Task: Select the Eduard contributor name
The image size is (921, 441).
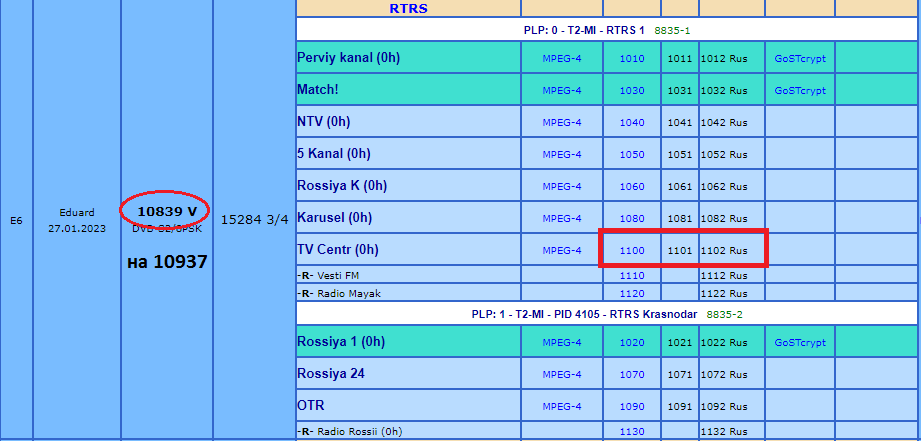Action: click(x=77, y=213)
